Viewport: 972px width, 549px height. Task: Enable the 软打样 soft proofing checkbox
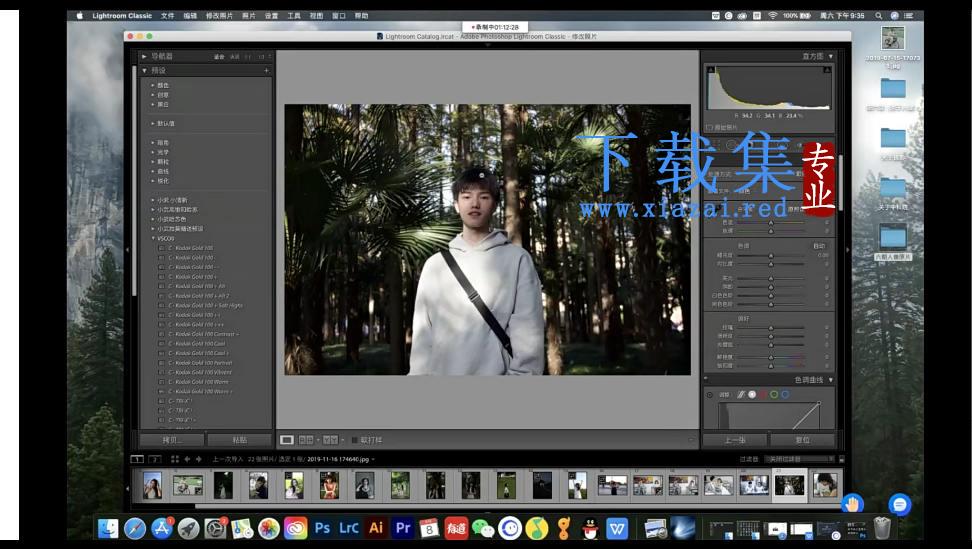coord(355,440)
